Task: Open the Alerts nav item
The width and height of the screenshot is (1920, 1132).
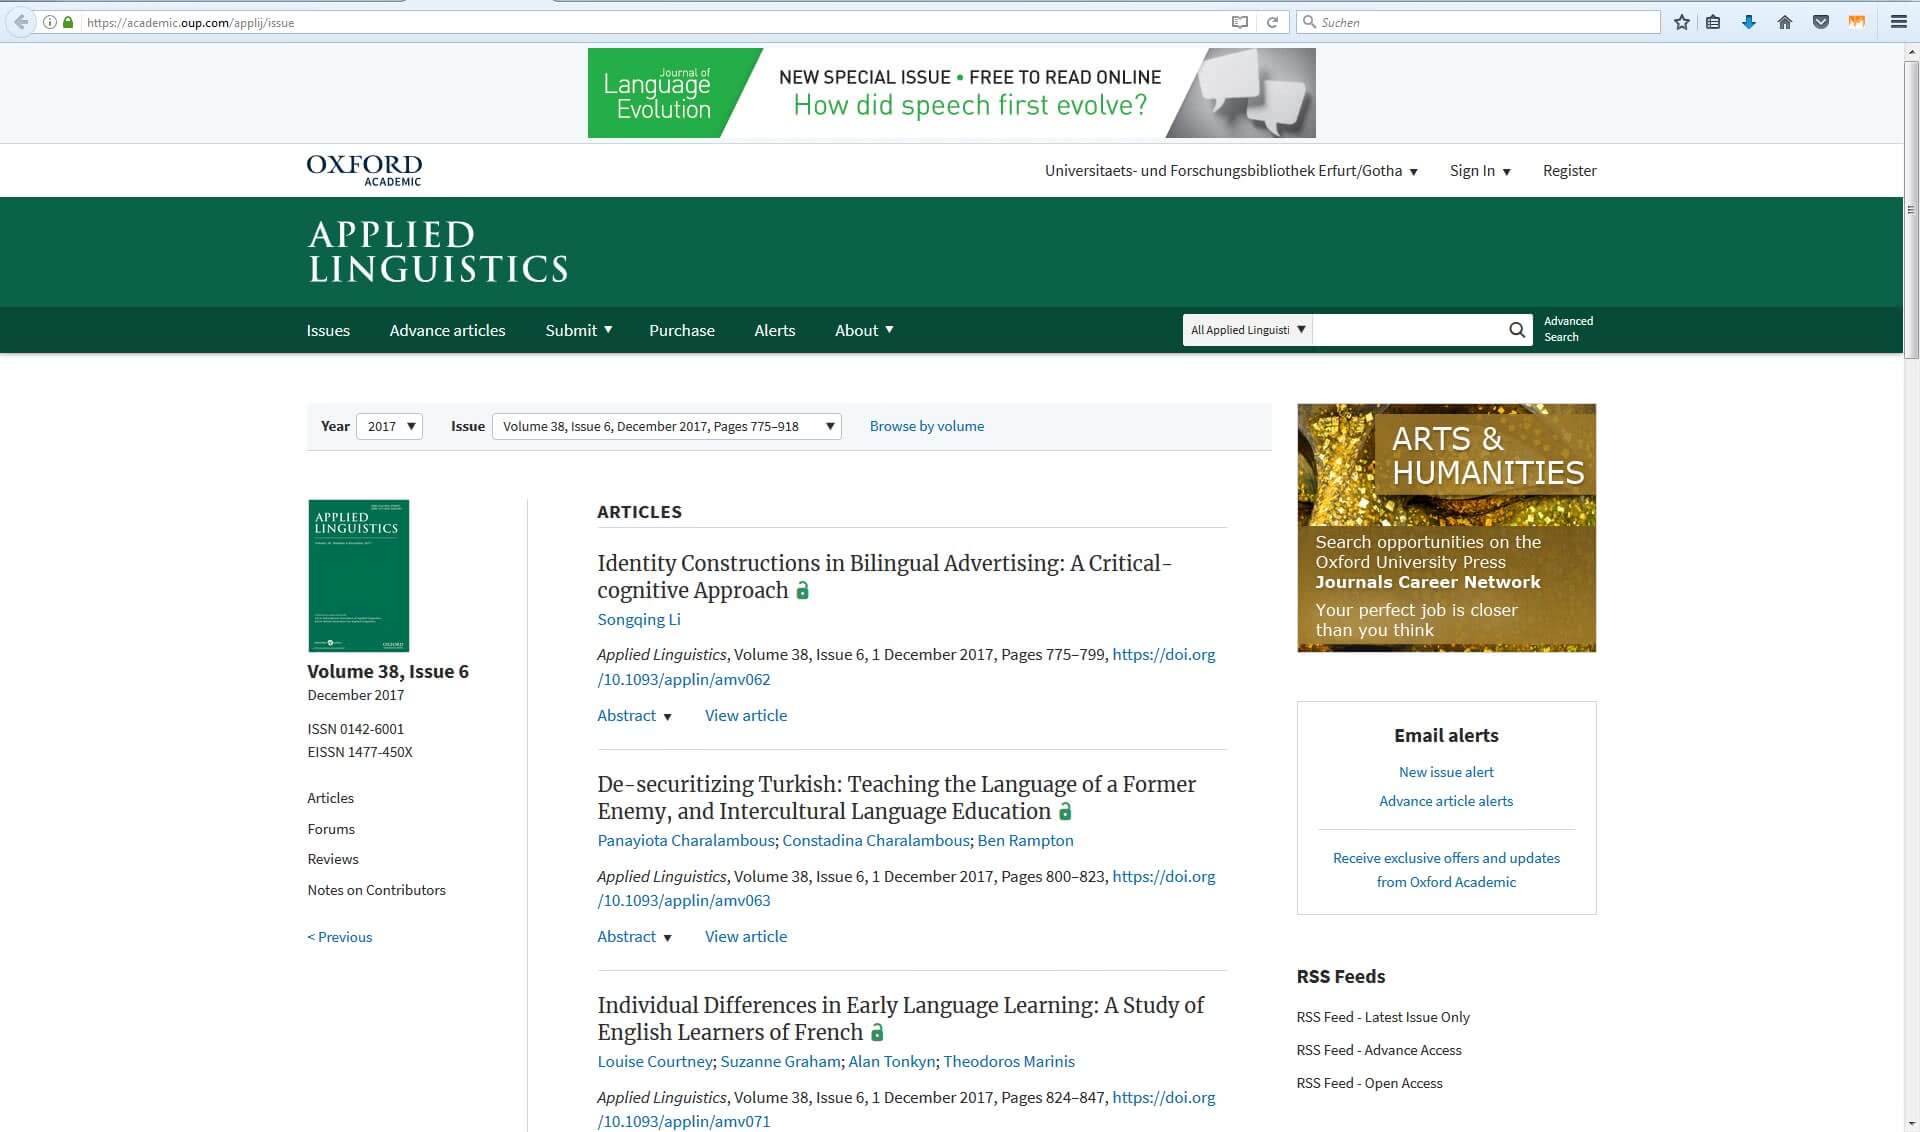Action: 775,330
